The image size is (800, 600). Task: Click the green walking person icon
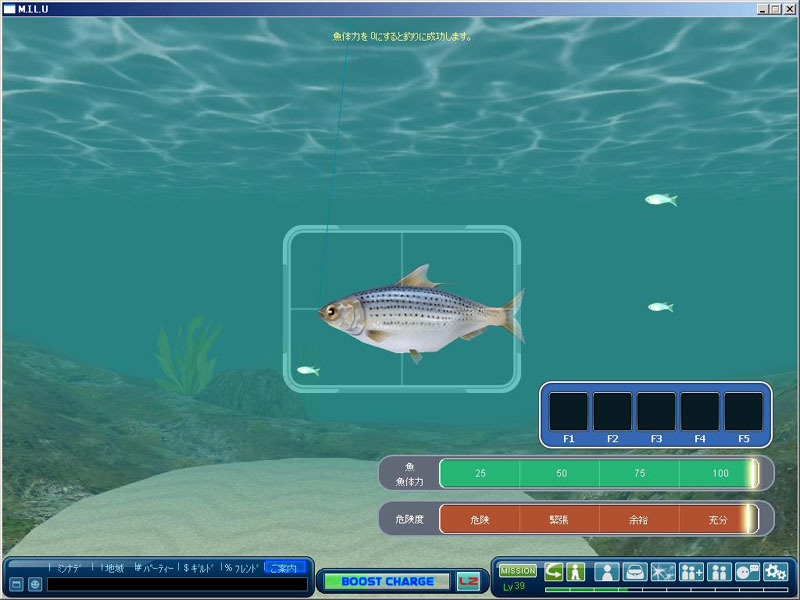(575, 572)
